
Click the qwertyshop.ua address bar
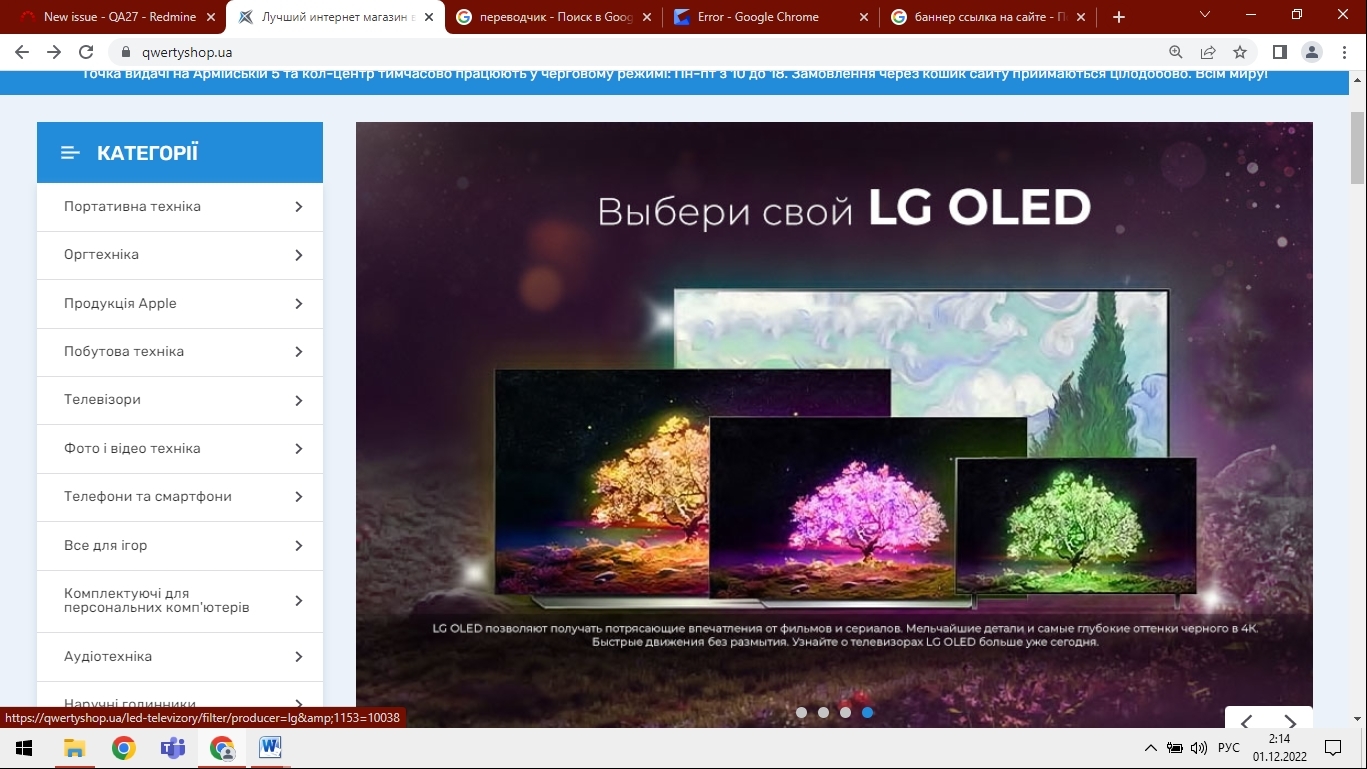[x=640, y=52]
